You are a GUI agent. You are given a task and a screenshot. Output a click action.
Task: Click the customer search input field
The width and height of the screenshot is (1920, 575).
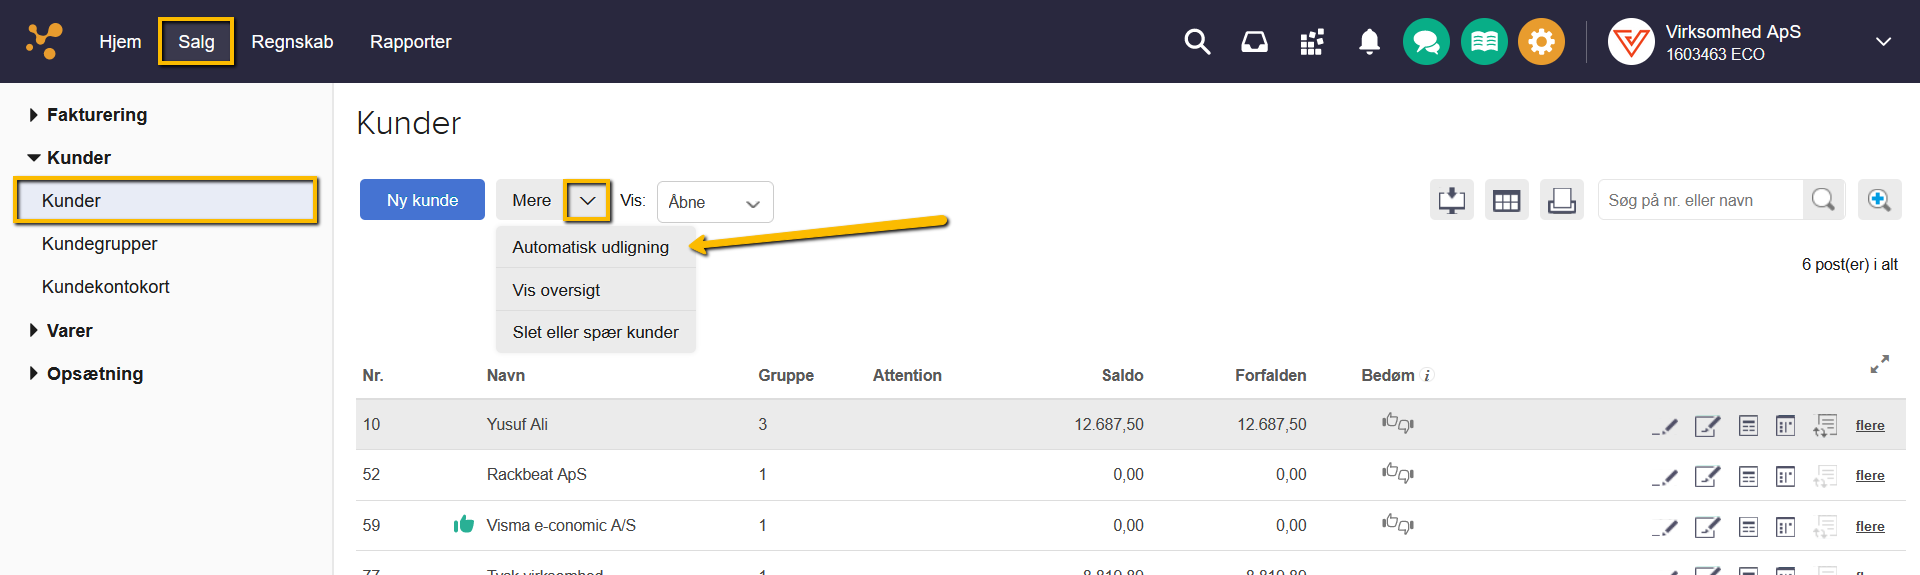(x=1700, y=200)
